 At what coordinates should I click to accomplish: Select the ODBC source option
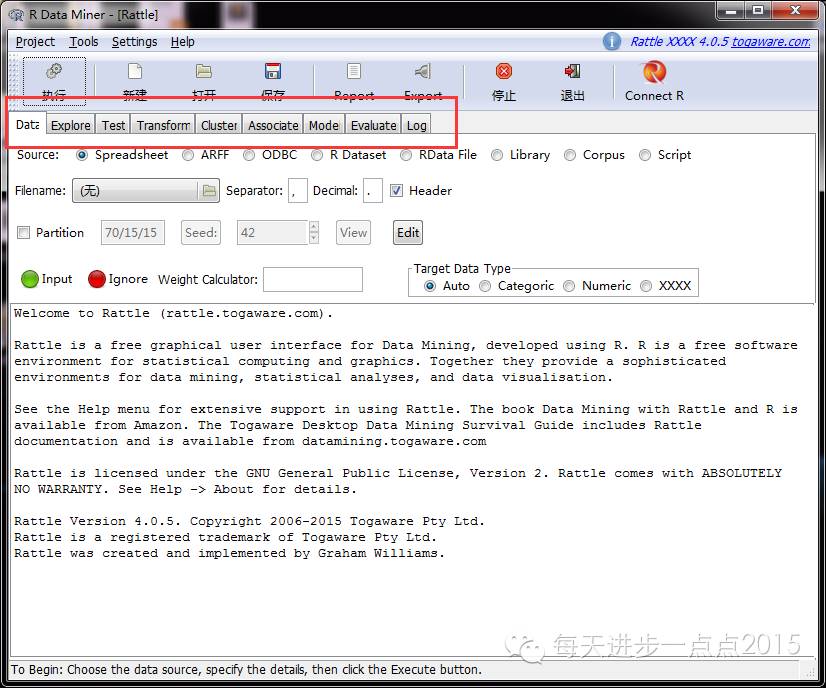(x=249, y=155)
